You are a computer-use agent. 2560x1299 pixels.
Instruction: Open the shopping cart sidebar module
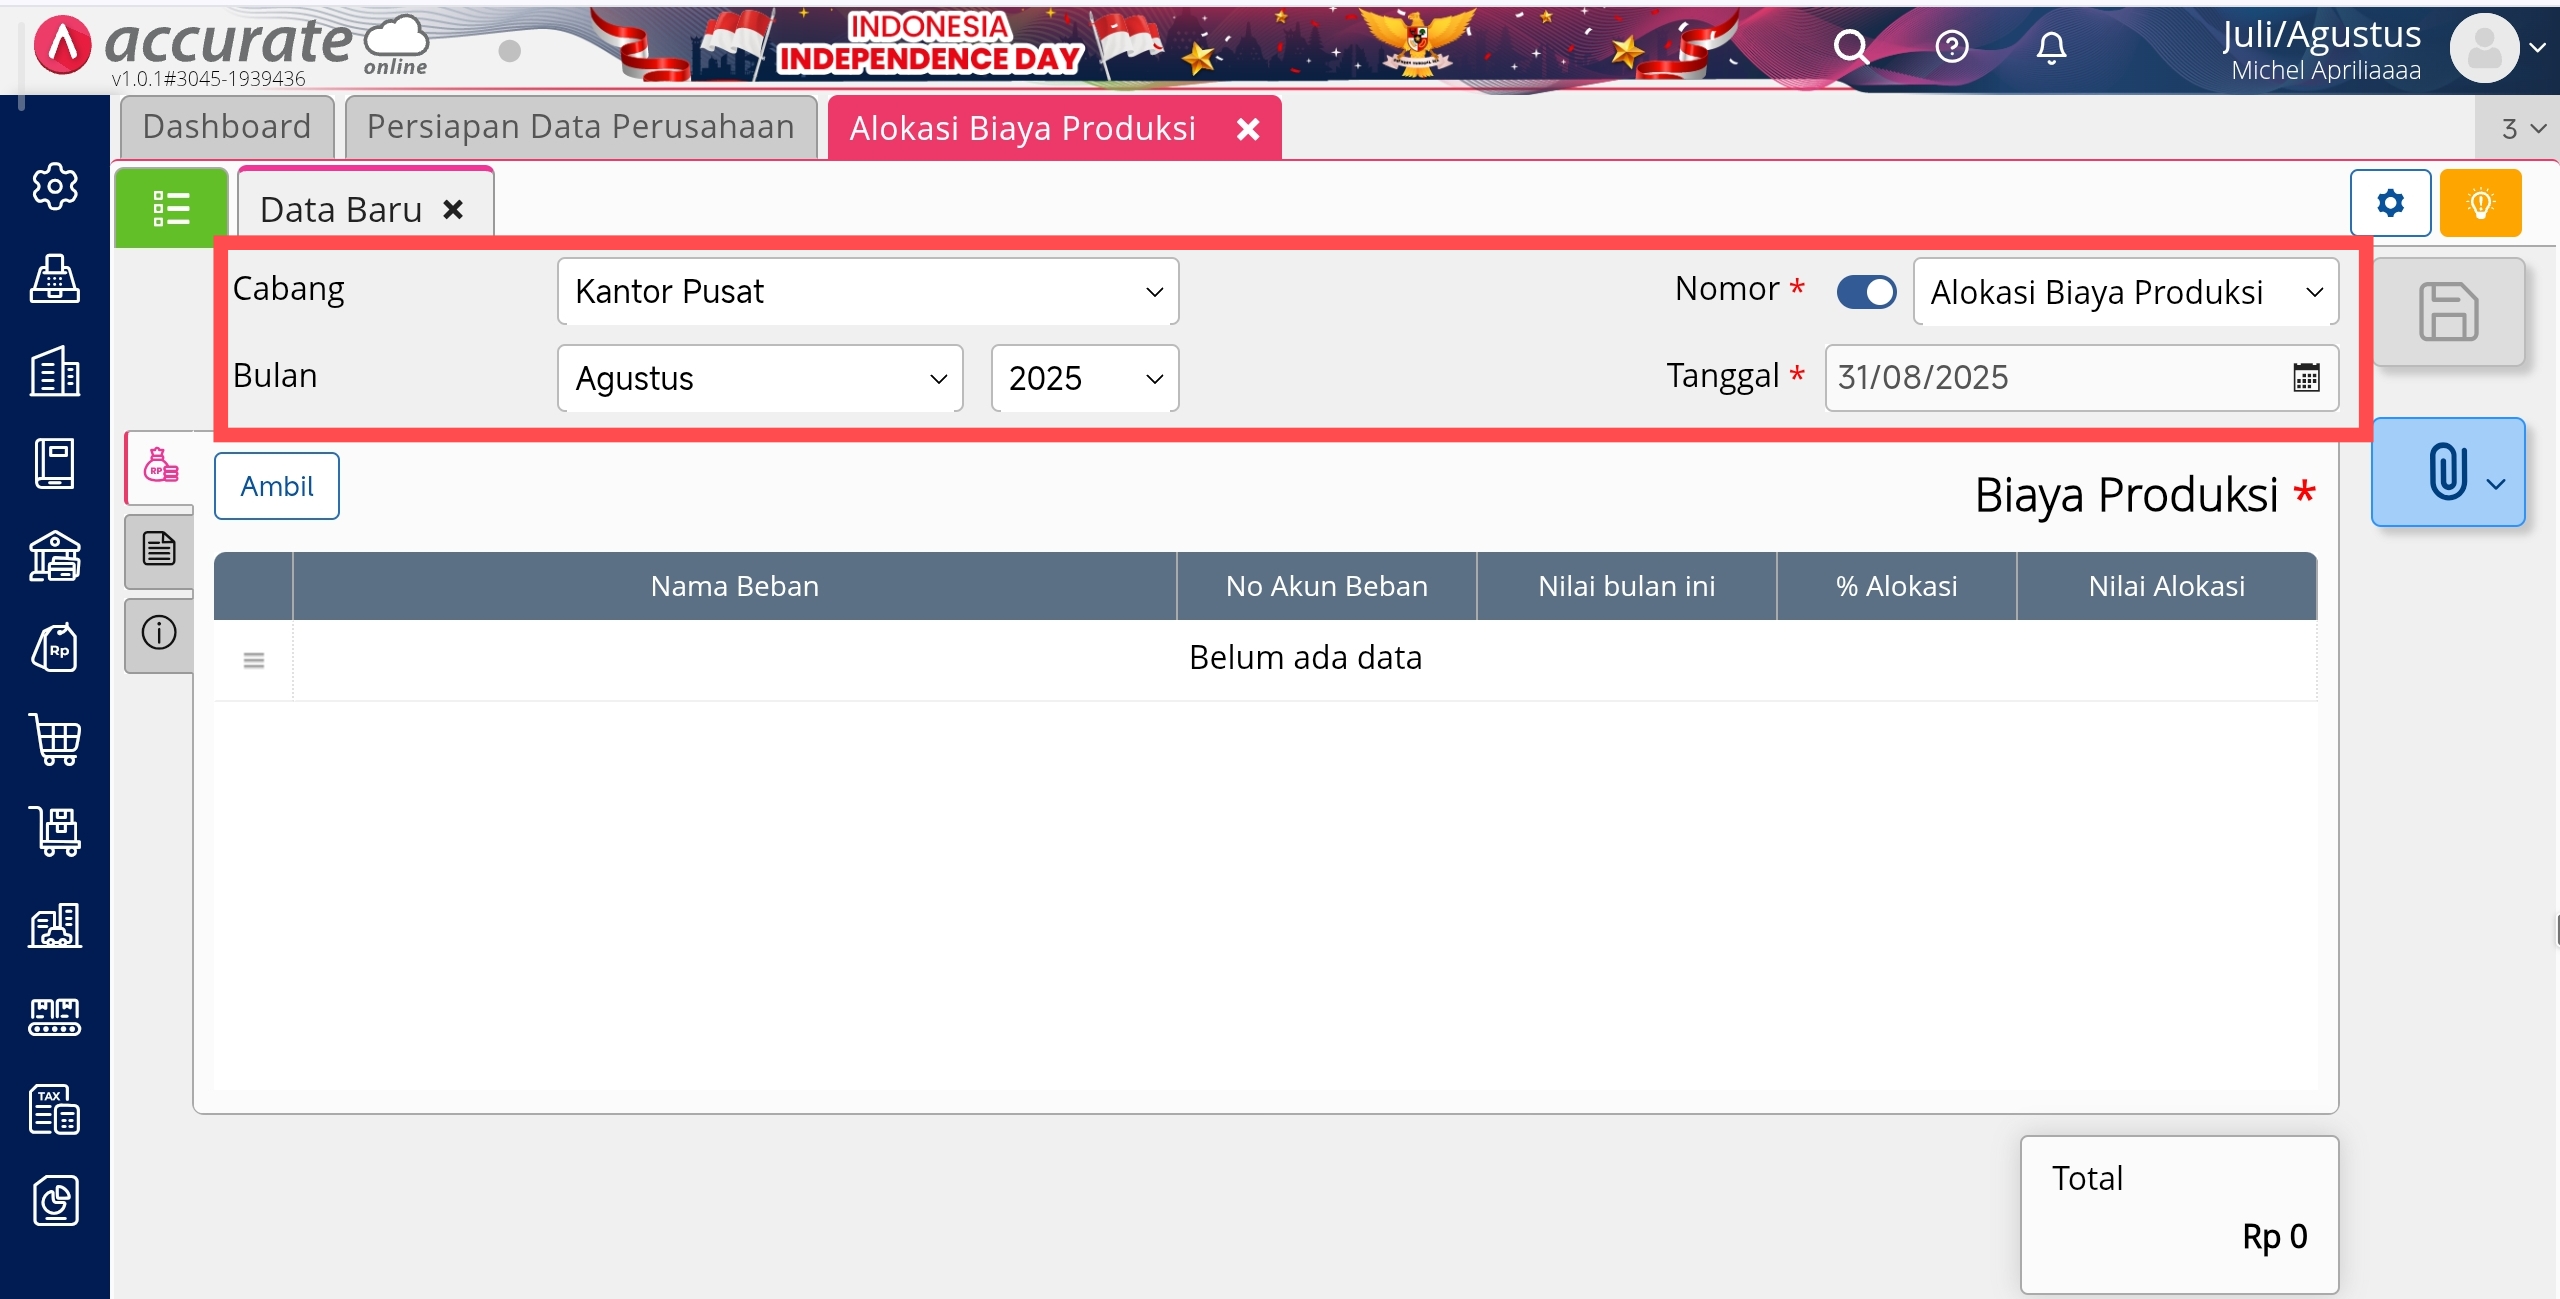click(55, 740)
